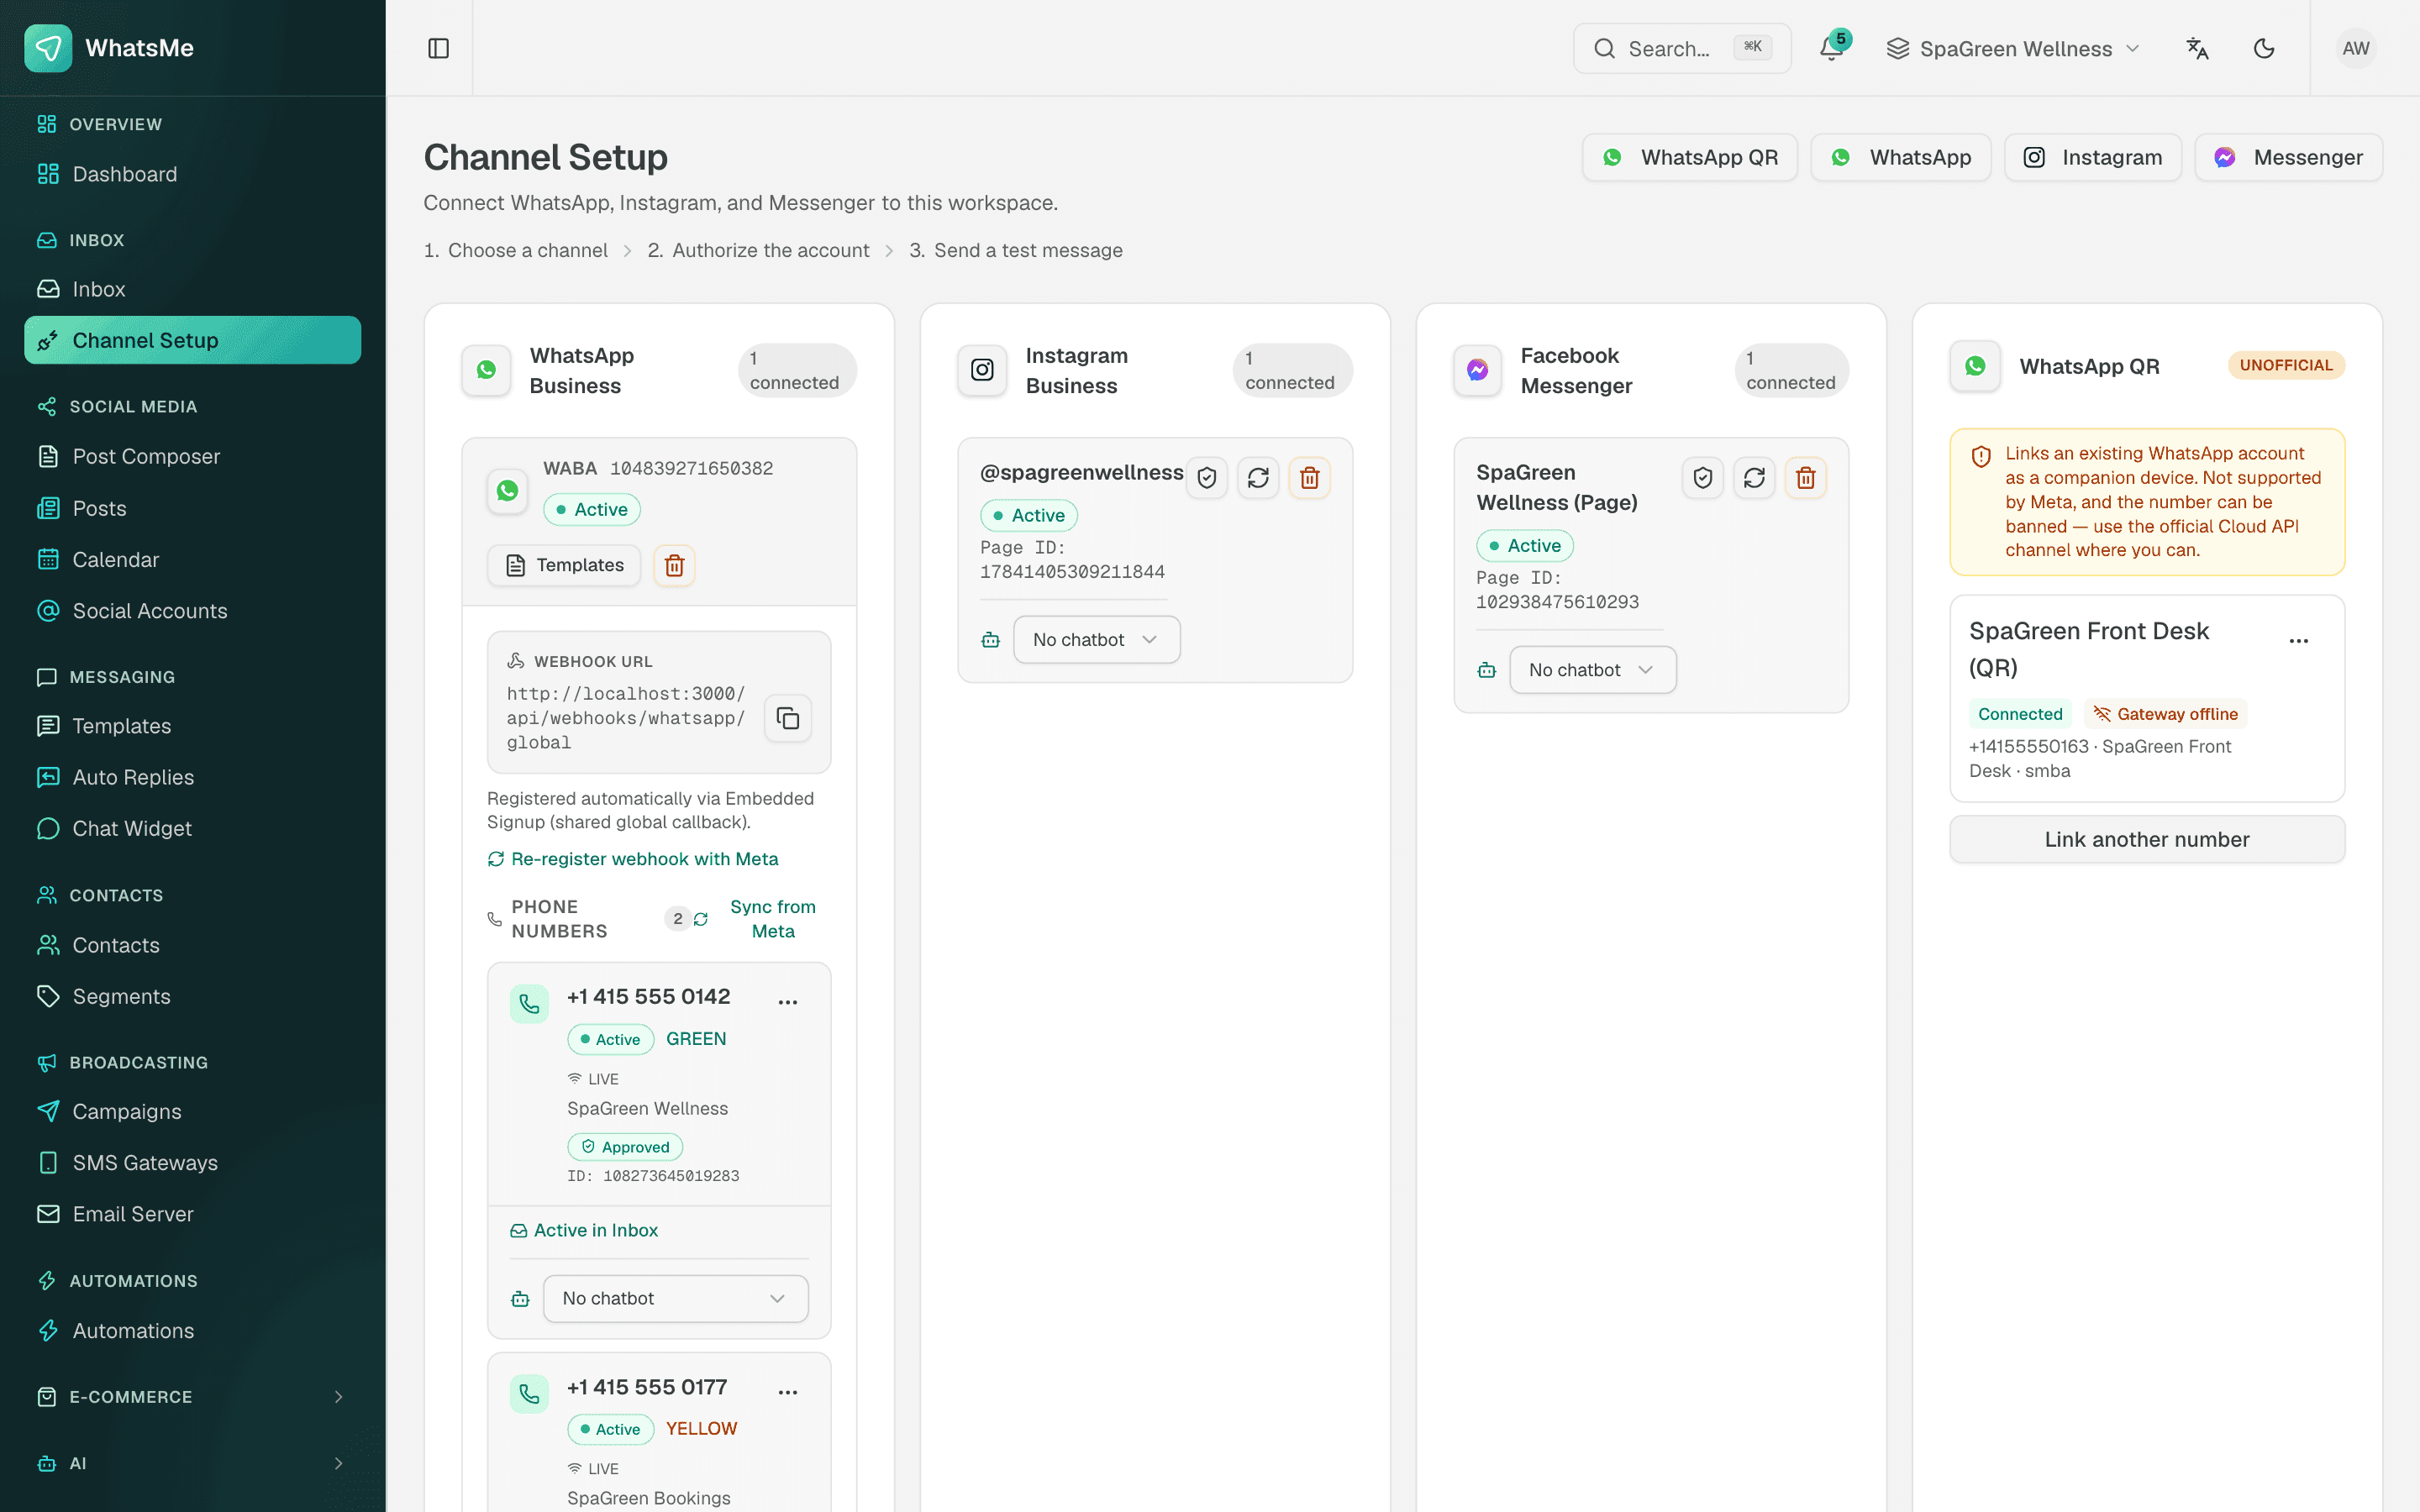Click the Gateway offline status badge
Image resolution: width=2420 pixels, height=1512 pixels.
(2165, 714)
